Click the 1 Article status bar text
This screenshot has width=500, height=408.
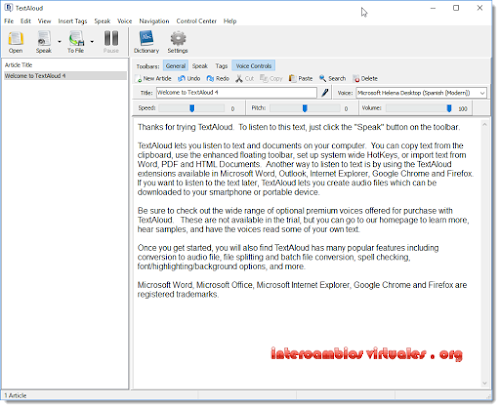pyautogui.click(x=15, y=396)
